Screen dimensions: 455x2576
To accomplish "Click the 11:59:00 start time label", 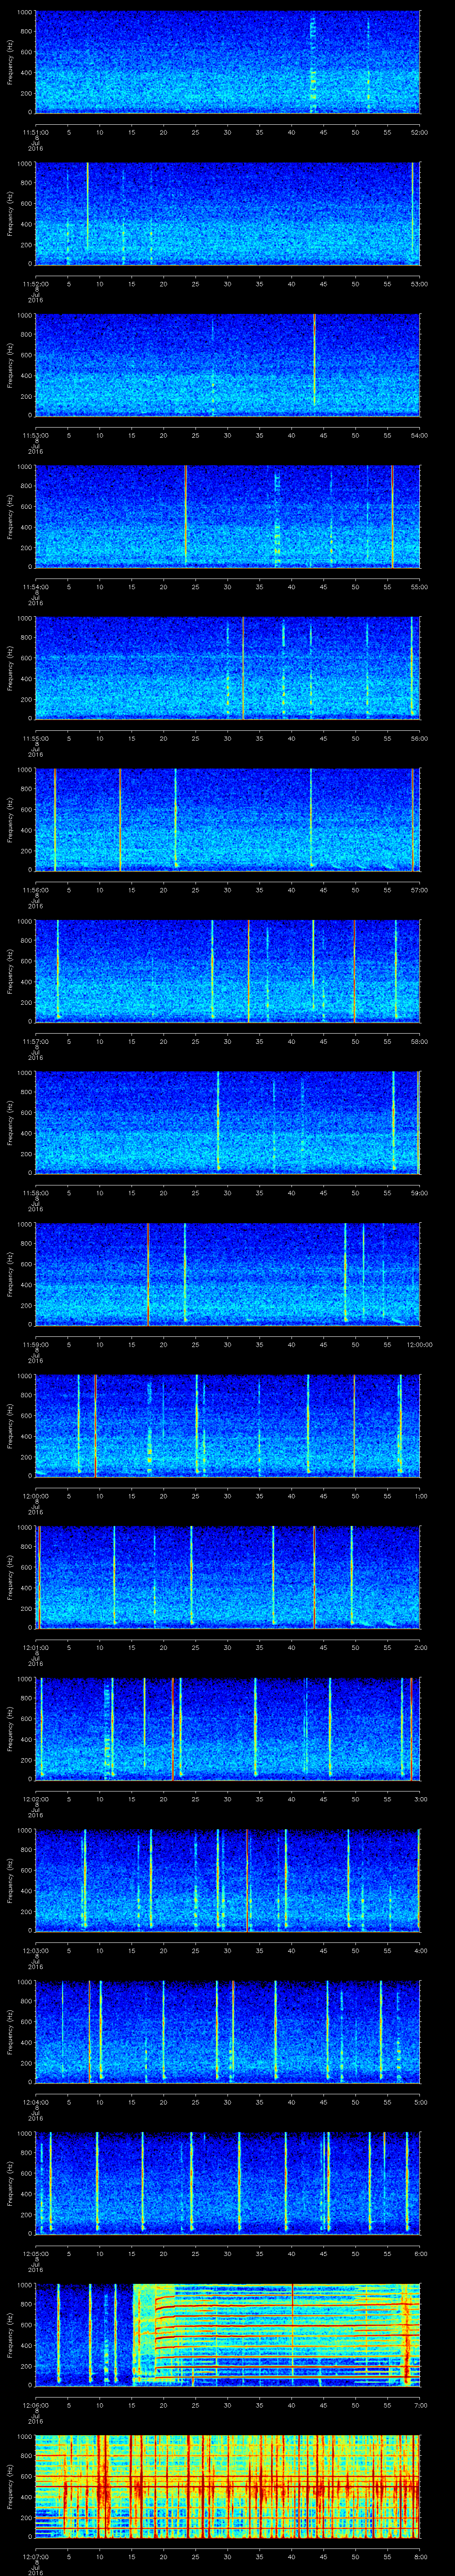I will [x=35, y=1345].
